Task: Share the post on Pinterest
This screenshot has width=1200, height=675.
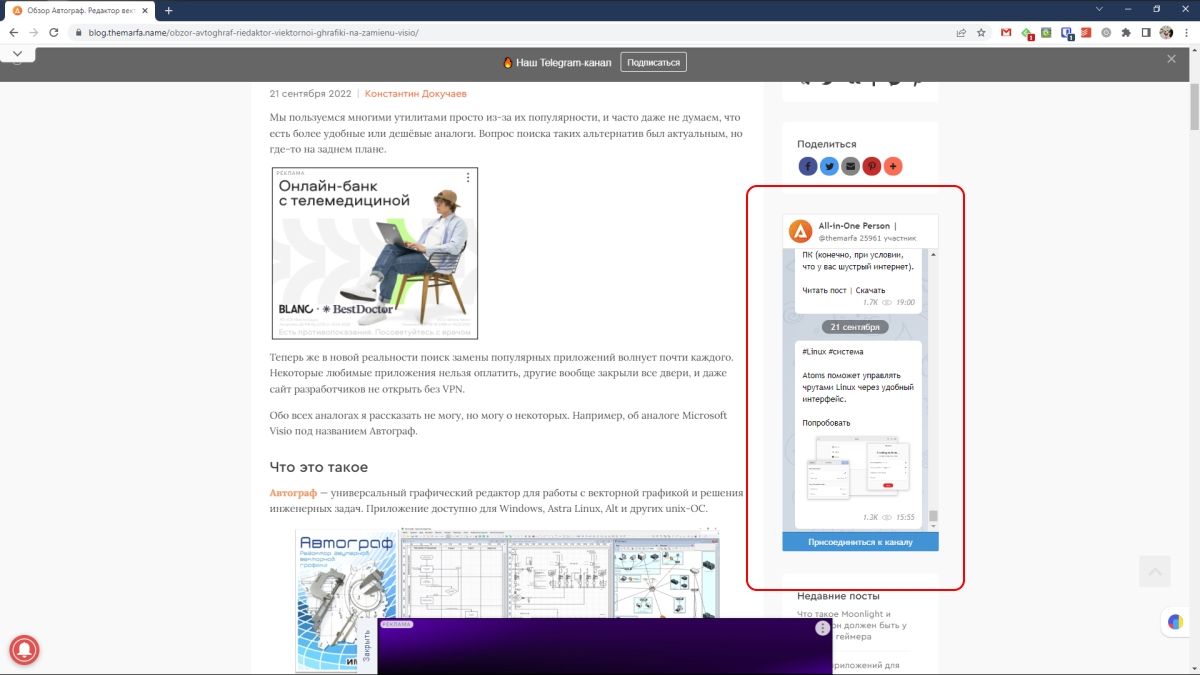Action: pos(872,166)
